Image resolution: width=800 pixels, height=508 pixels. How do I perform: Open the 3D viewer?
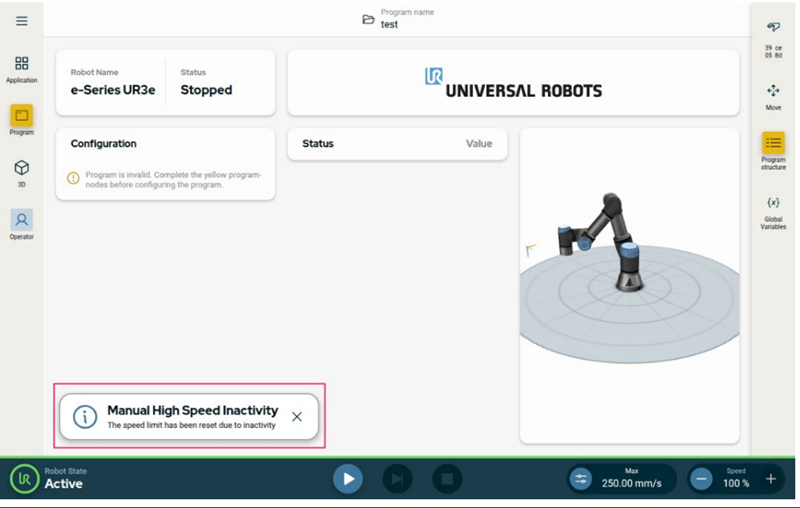(x=22, y=171)
